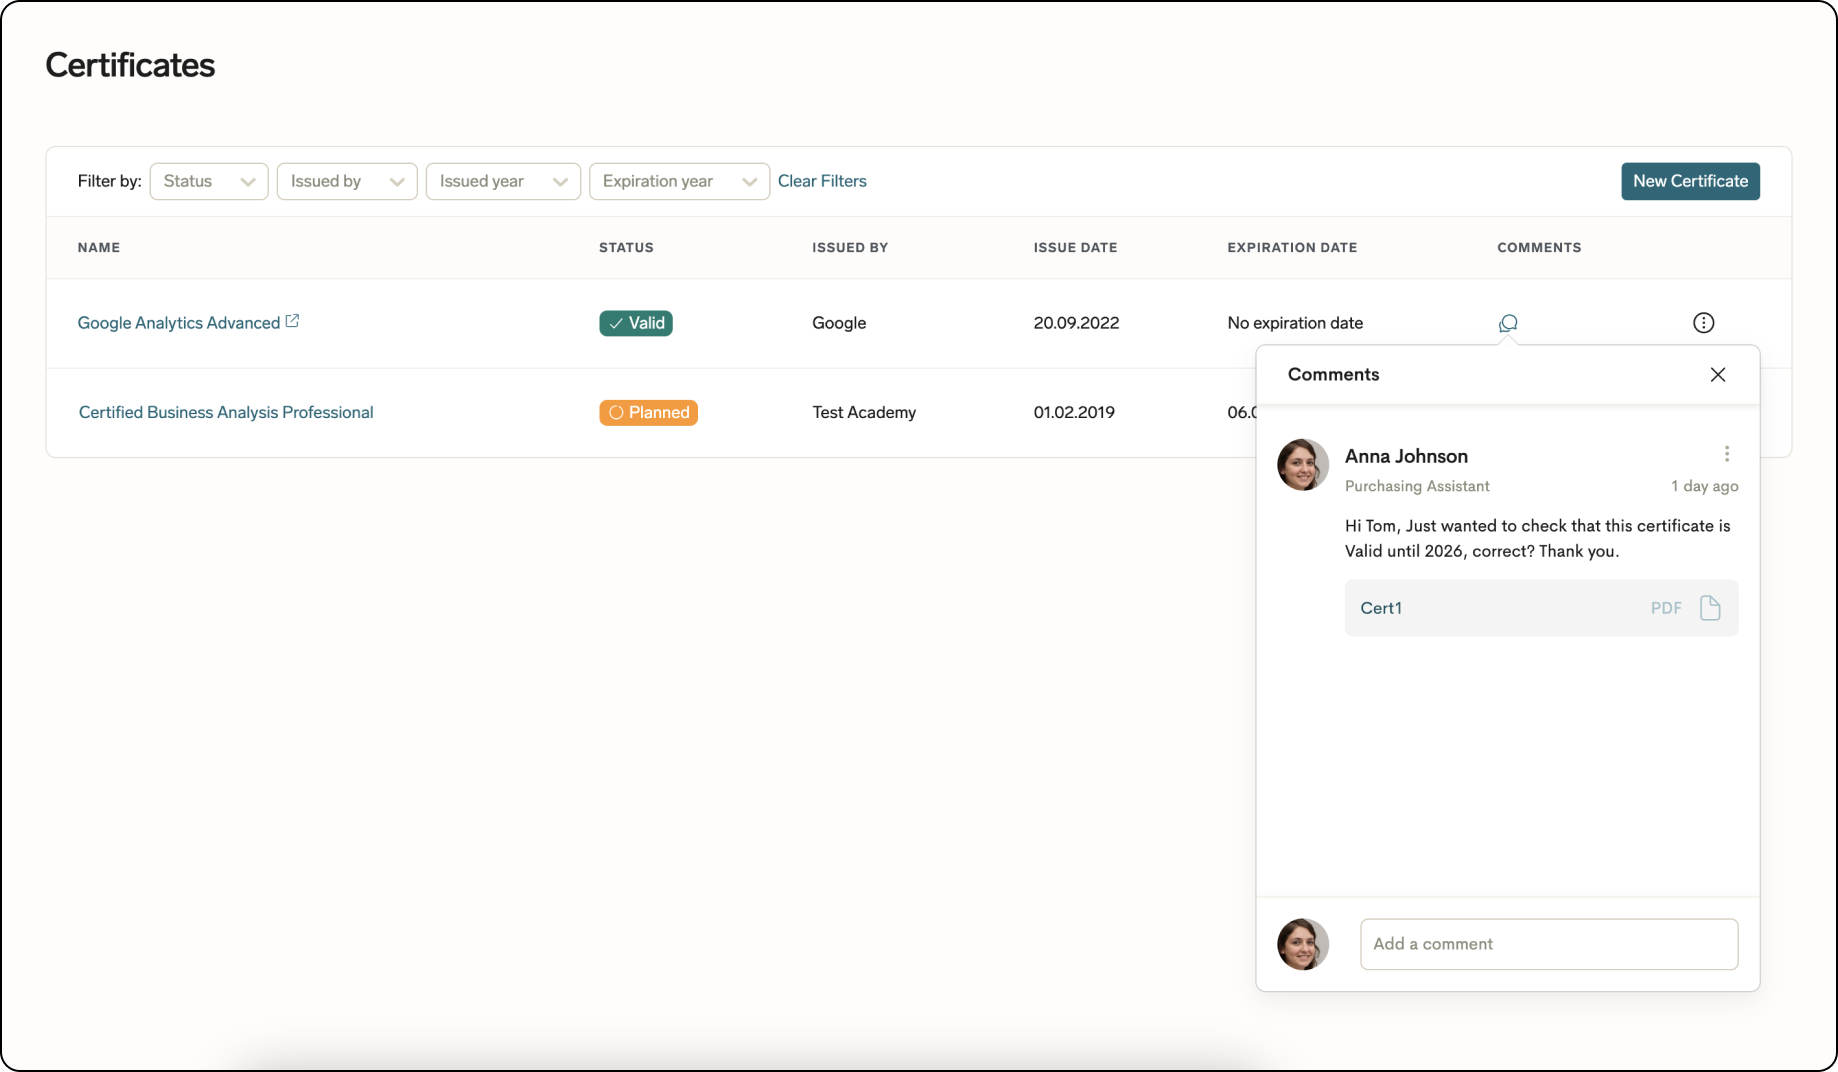Screen dimensions: 1838x1072
Task: Open Certified Business Analysis Professional certificate
Action: (226, 412)
